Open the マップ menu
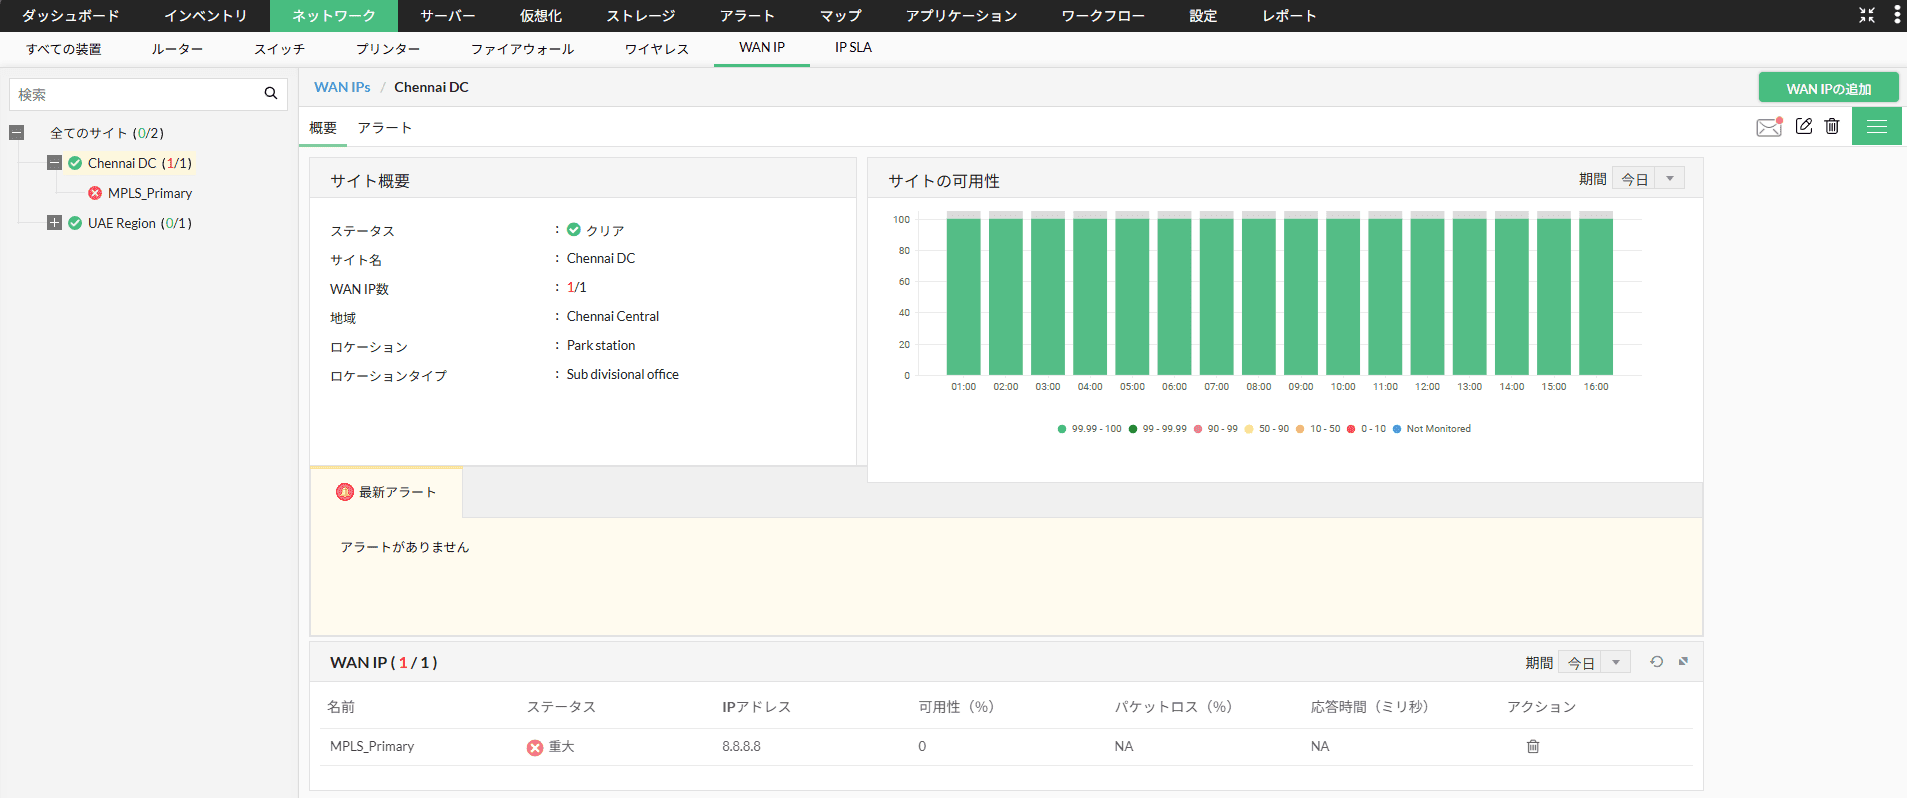This screenshot has width=1907, height=798. coord(840,16)
